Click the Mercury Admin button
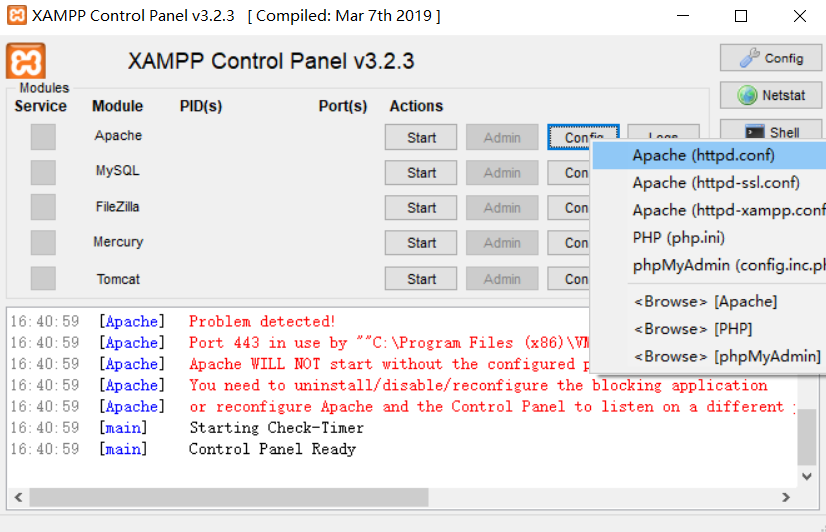 [502, 243]
